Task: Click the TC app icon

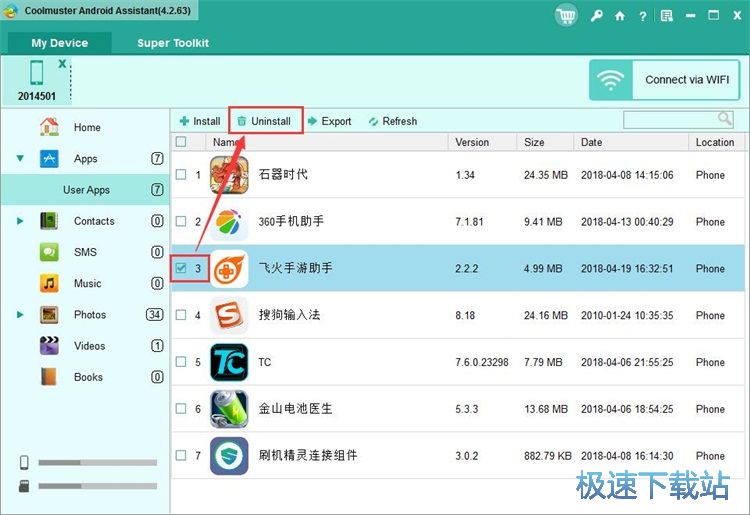Action: 229,362
